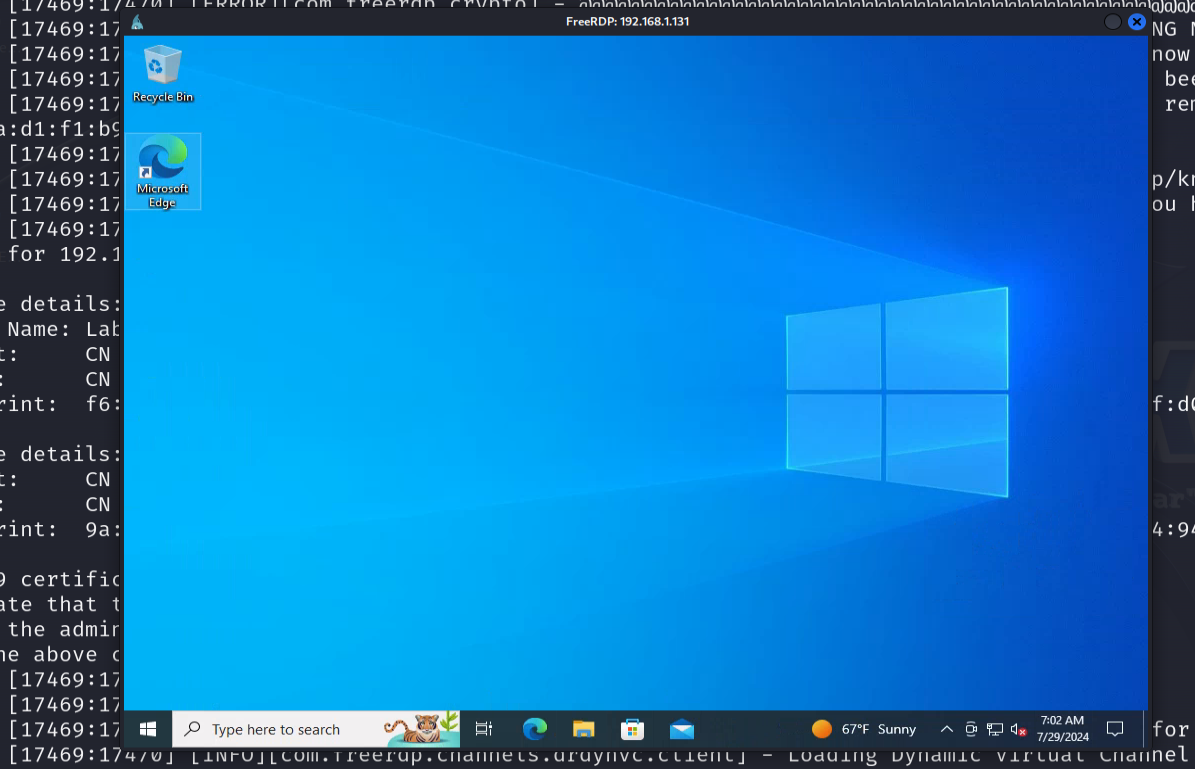
Task: Open the Mail app from the taskbar
Action: pos(682,729)
